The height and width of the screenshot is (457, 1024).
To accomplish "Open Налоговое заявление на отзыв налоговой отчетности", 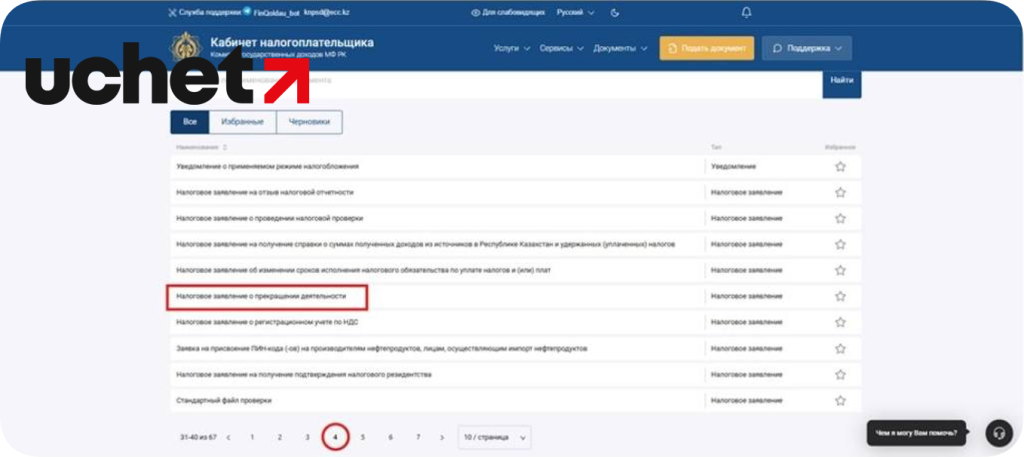I will 265,193.
